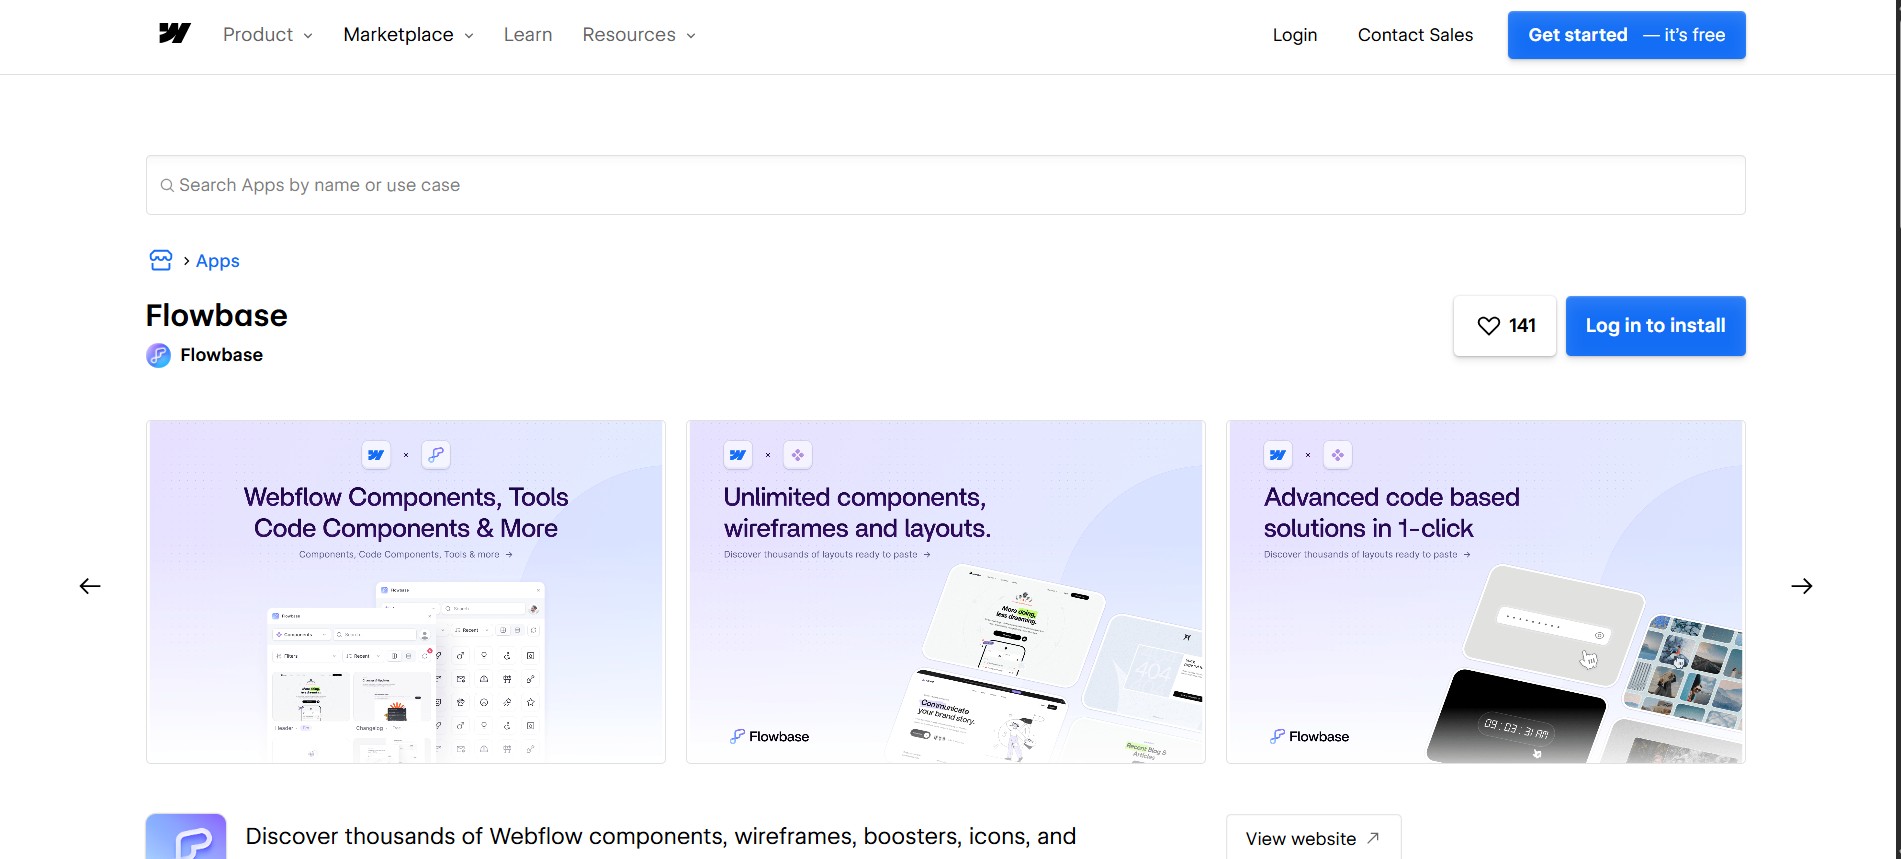The height and width of the screenshot is (859, 1901).
Task: Click the marketplace storefront breadcrumb icon
Action: click(x=161, y=261)
